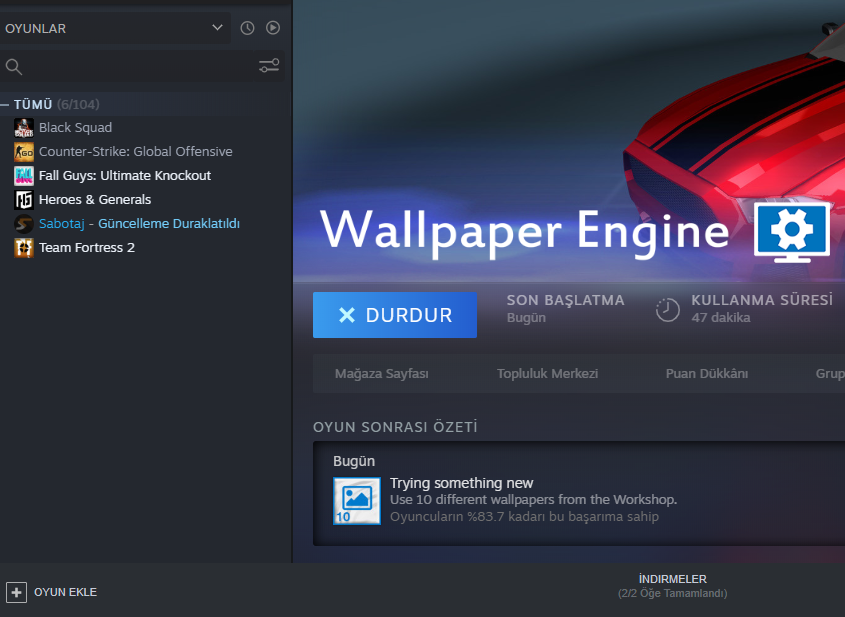Click the CS:GO game icon
The width and height of the screenshot is (845, 617).
coord(24,152)
